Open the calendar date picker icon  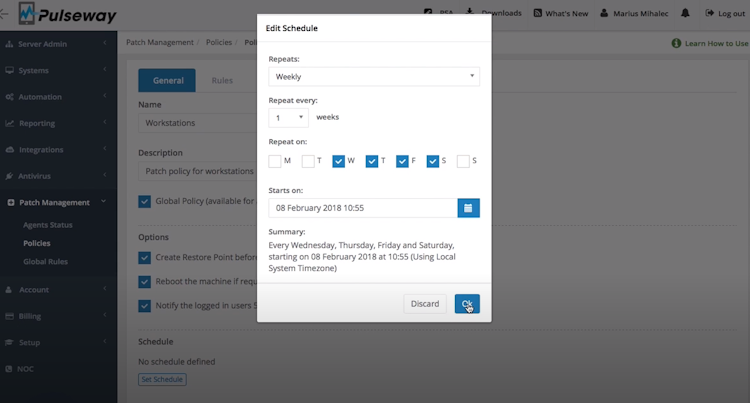pos(468,208)
